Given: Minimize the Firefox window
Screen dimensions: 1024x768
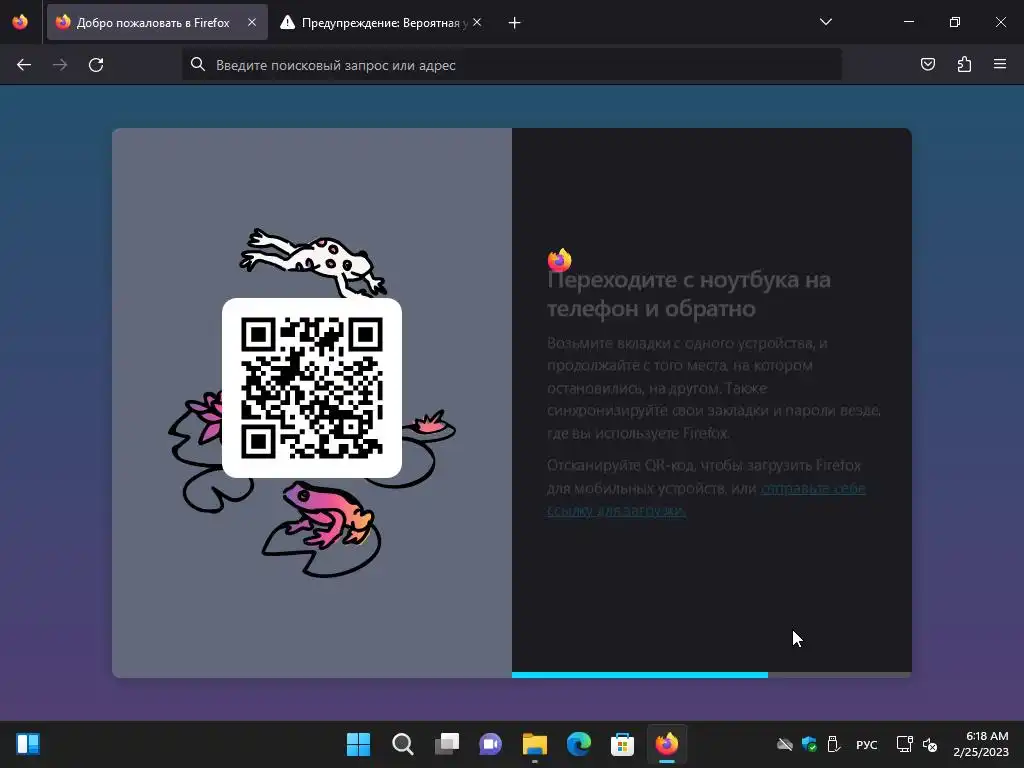Looking at the screenshot, I should (x=908, y=22).
